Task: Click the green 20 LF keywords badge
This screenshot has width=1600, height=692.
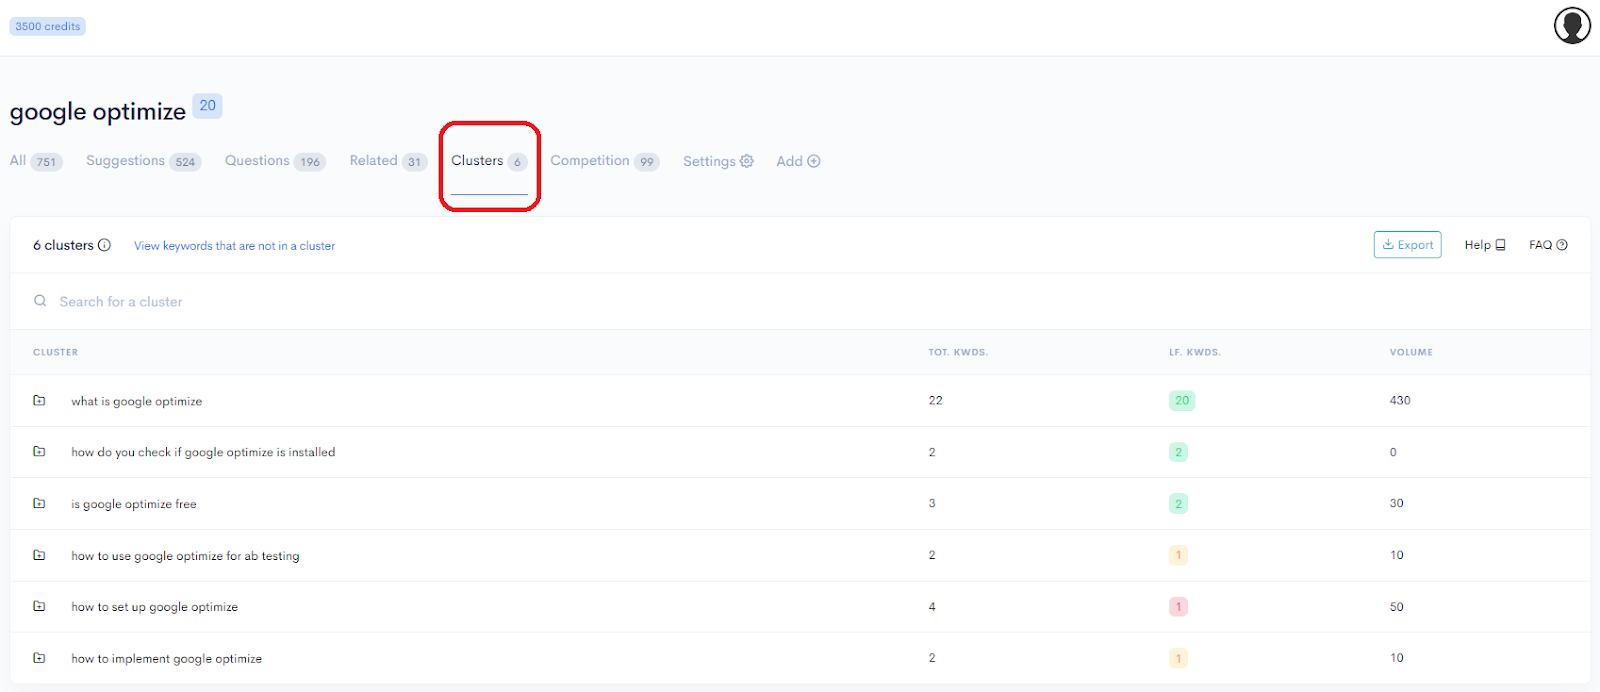Action: click(x=1182, y=400)
